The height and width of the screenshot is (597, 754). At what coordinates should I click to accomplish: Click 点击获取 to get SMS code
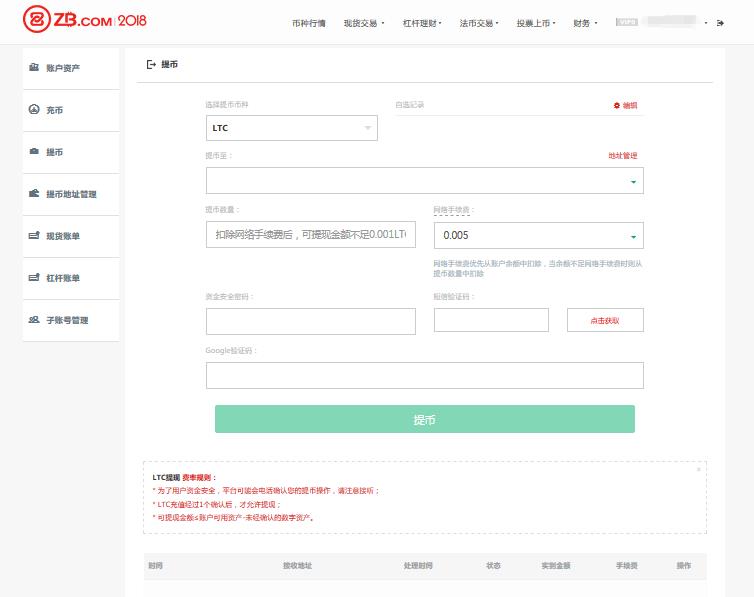pyautogui.click(x=605, y=320)
